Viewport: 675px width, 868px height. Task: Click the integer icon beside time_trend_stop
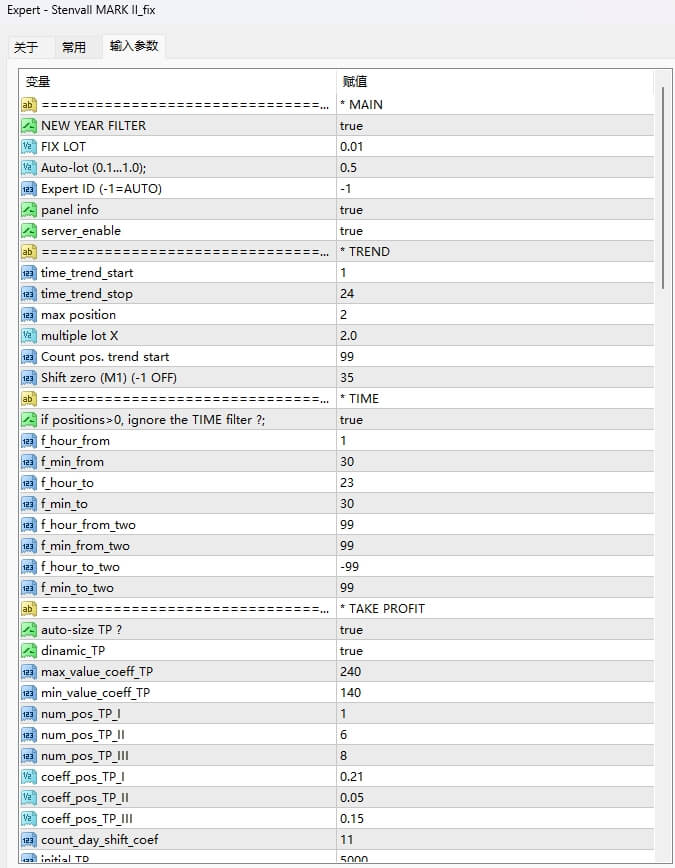[x=29, y=294]
